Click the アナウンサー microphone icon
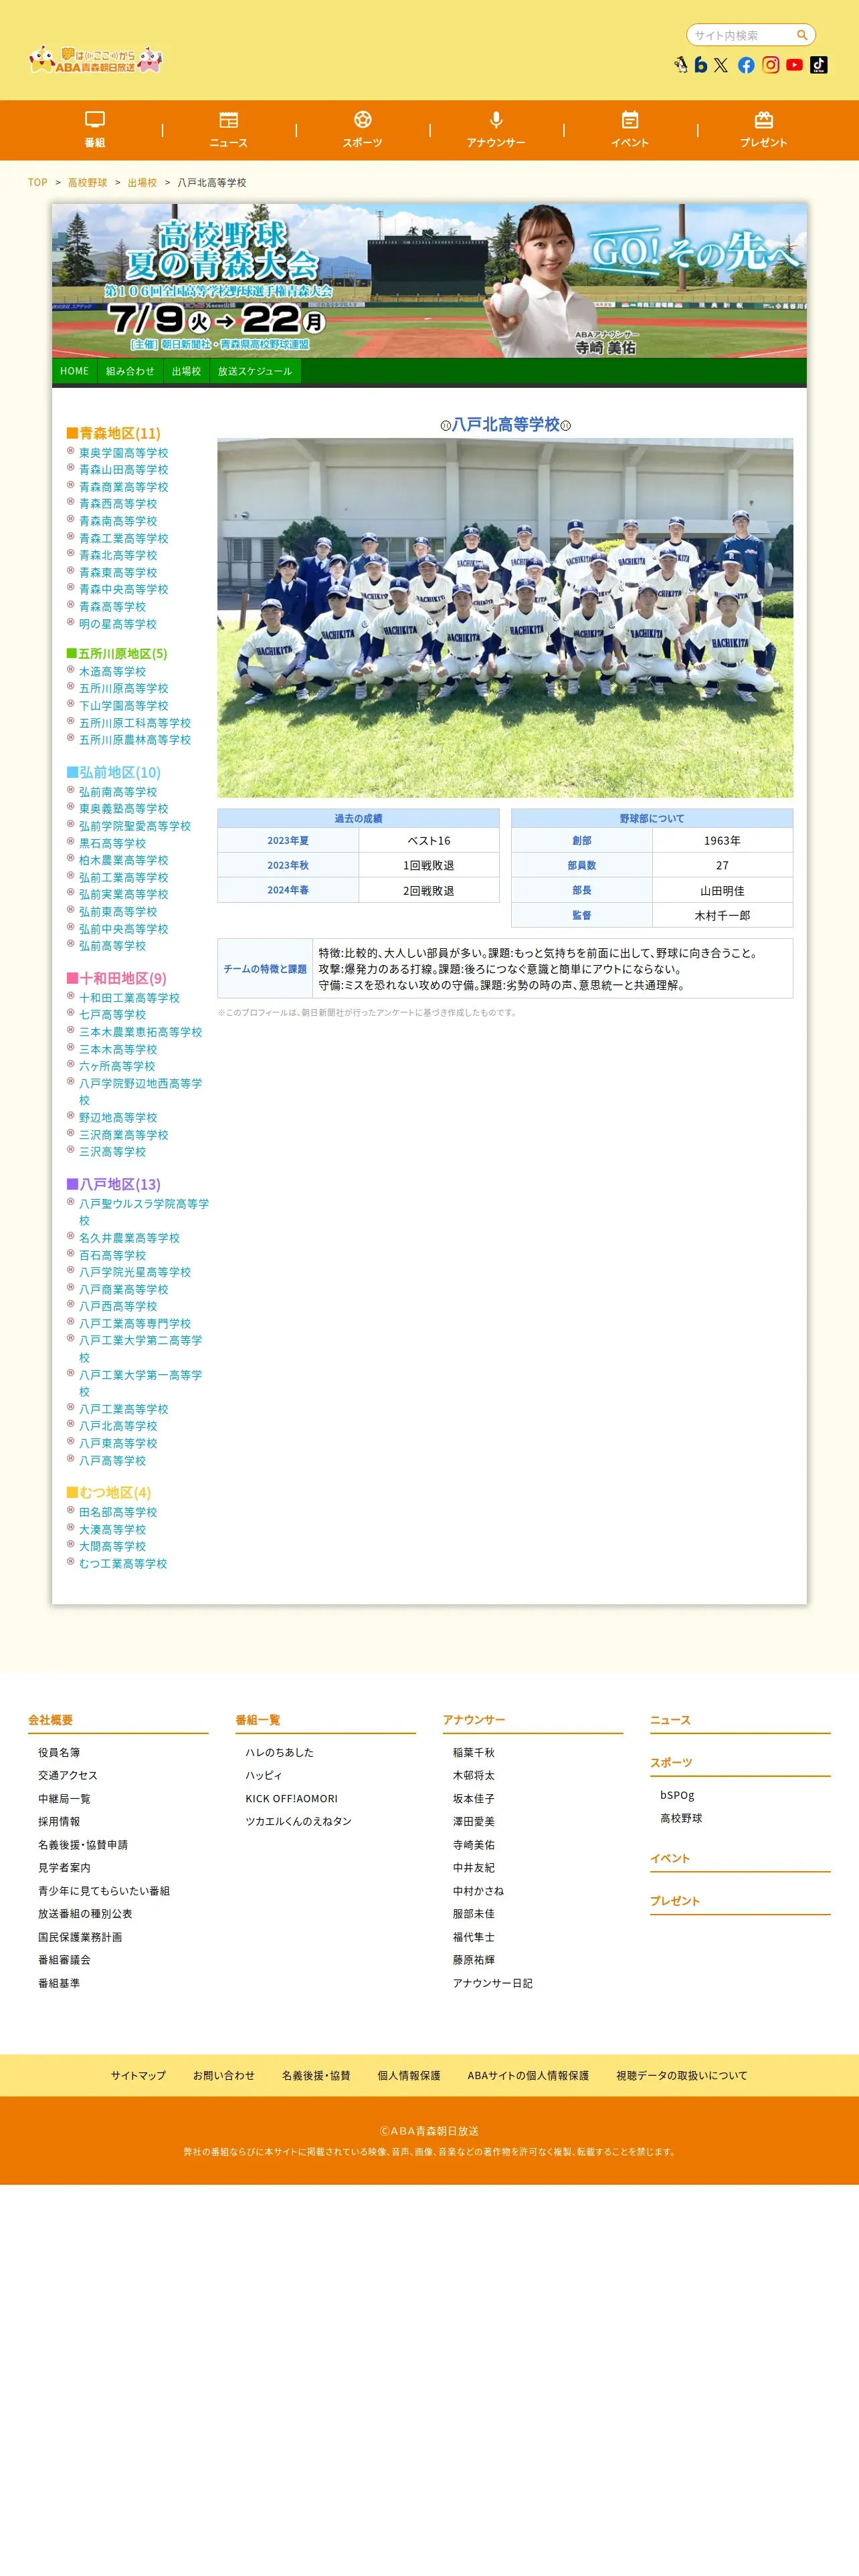The width and height of the screenshot is (859, 2576). point(496,120)
